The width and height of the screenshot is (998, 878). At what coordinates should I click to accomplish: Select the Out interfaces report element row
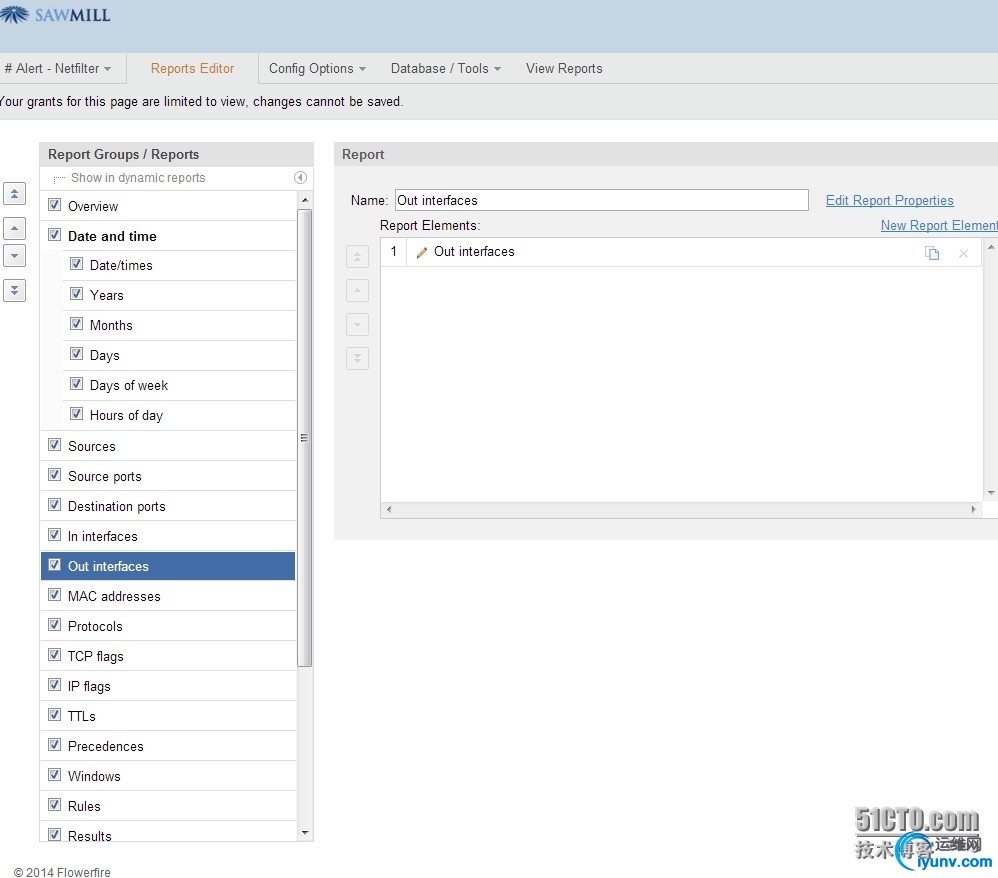click(x=681, y=252)
